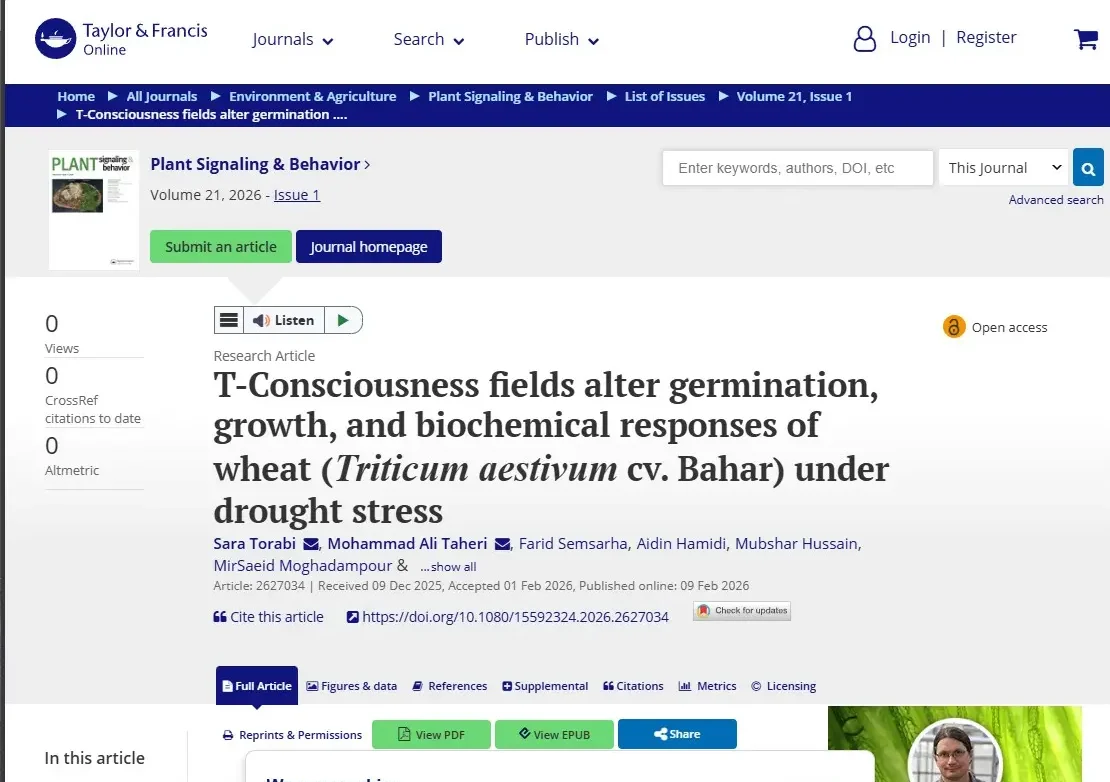
Task: Click the Listen speaker button
Action: 284,320
